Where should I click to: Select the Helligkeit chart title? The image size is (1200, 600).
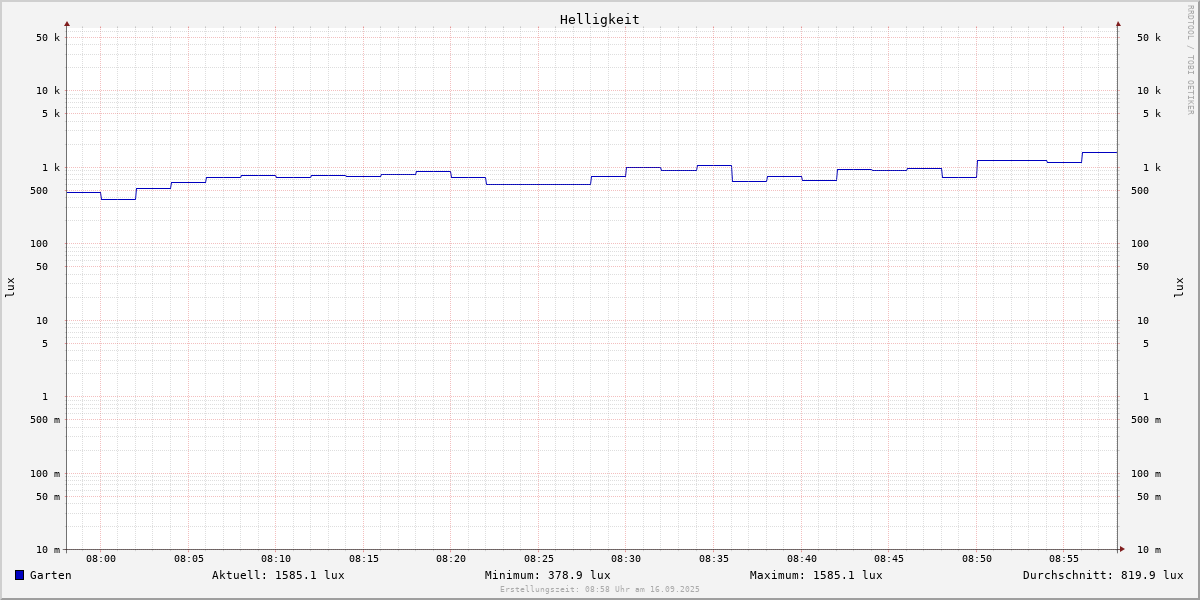pos(599,19)
